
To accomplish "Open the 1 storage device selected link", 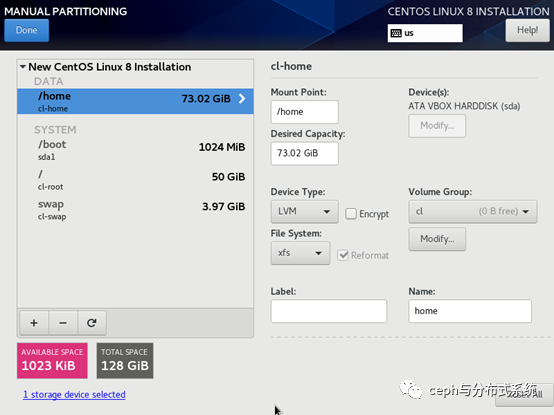I will 74,395.
